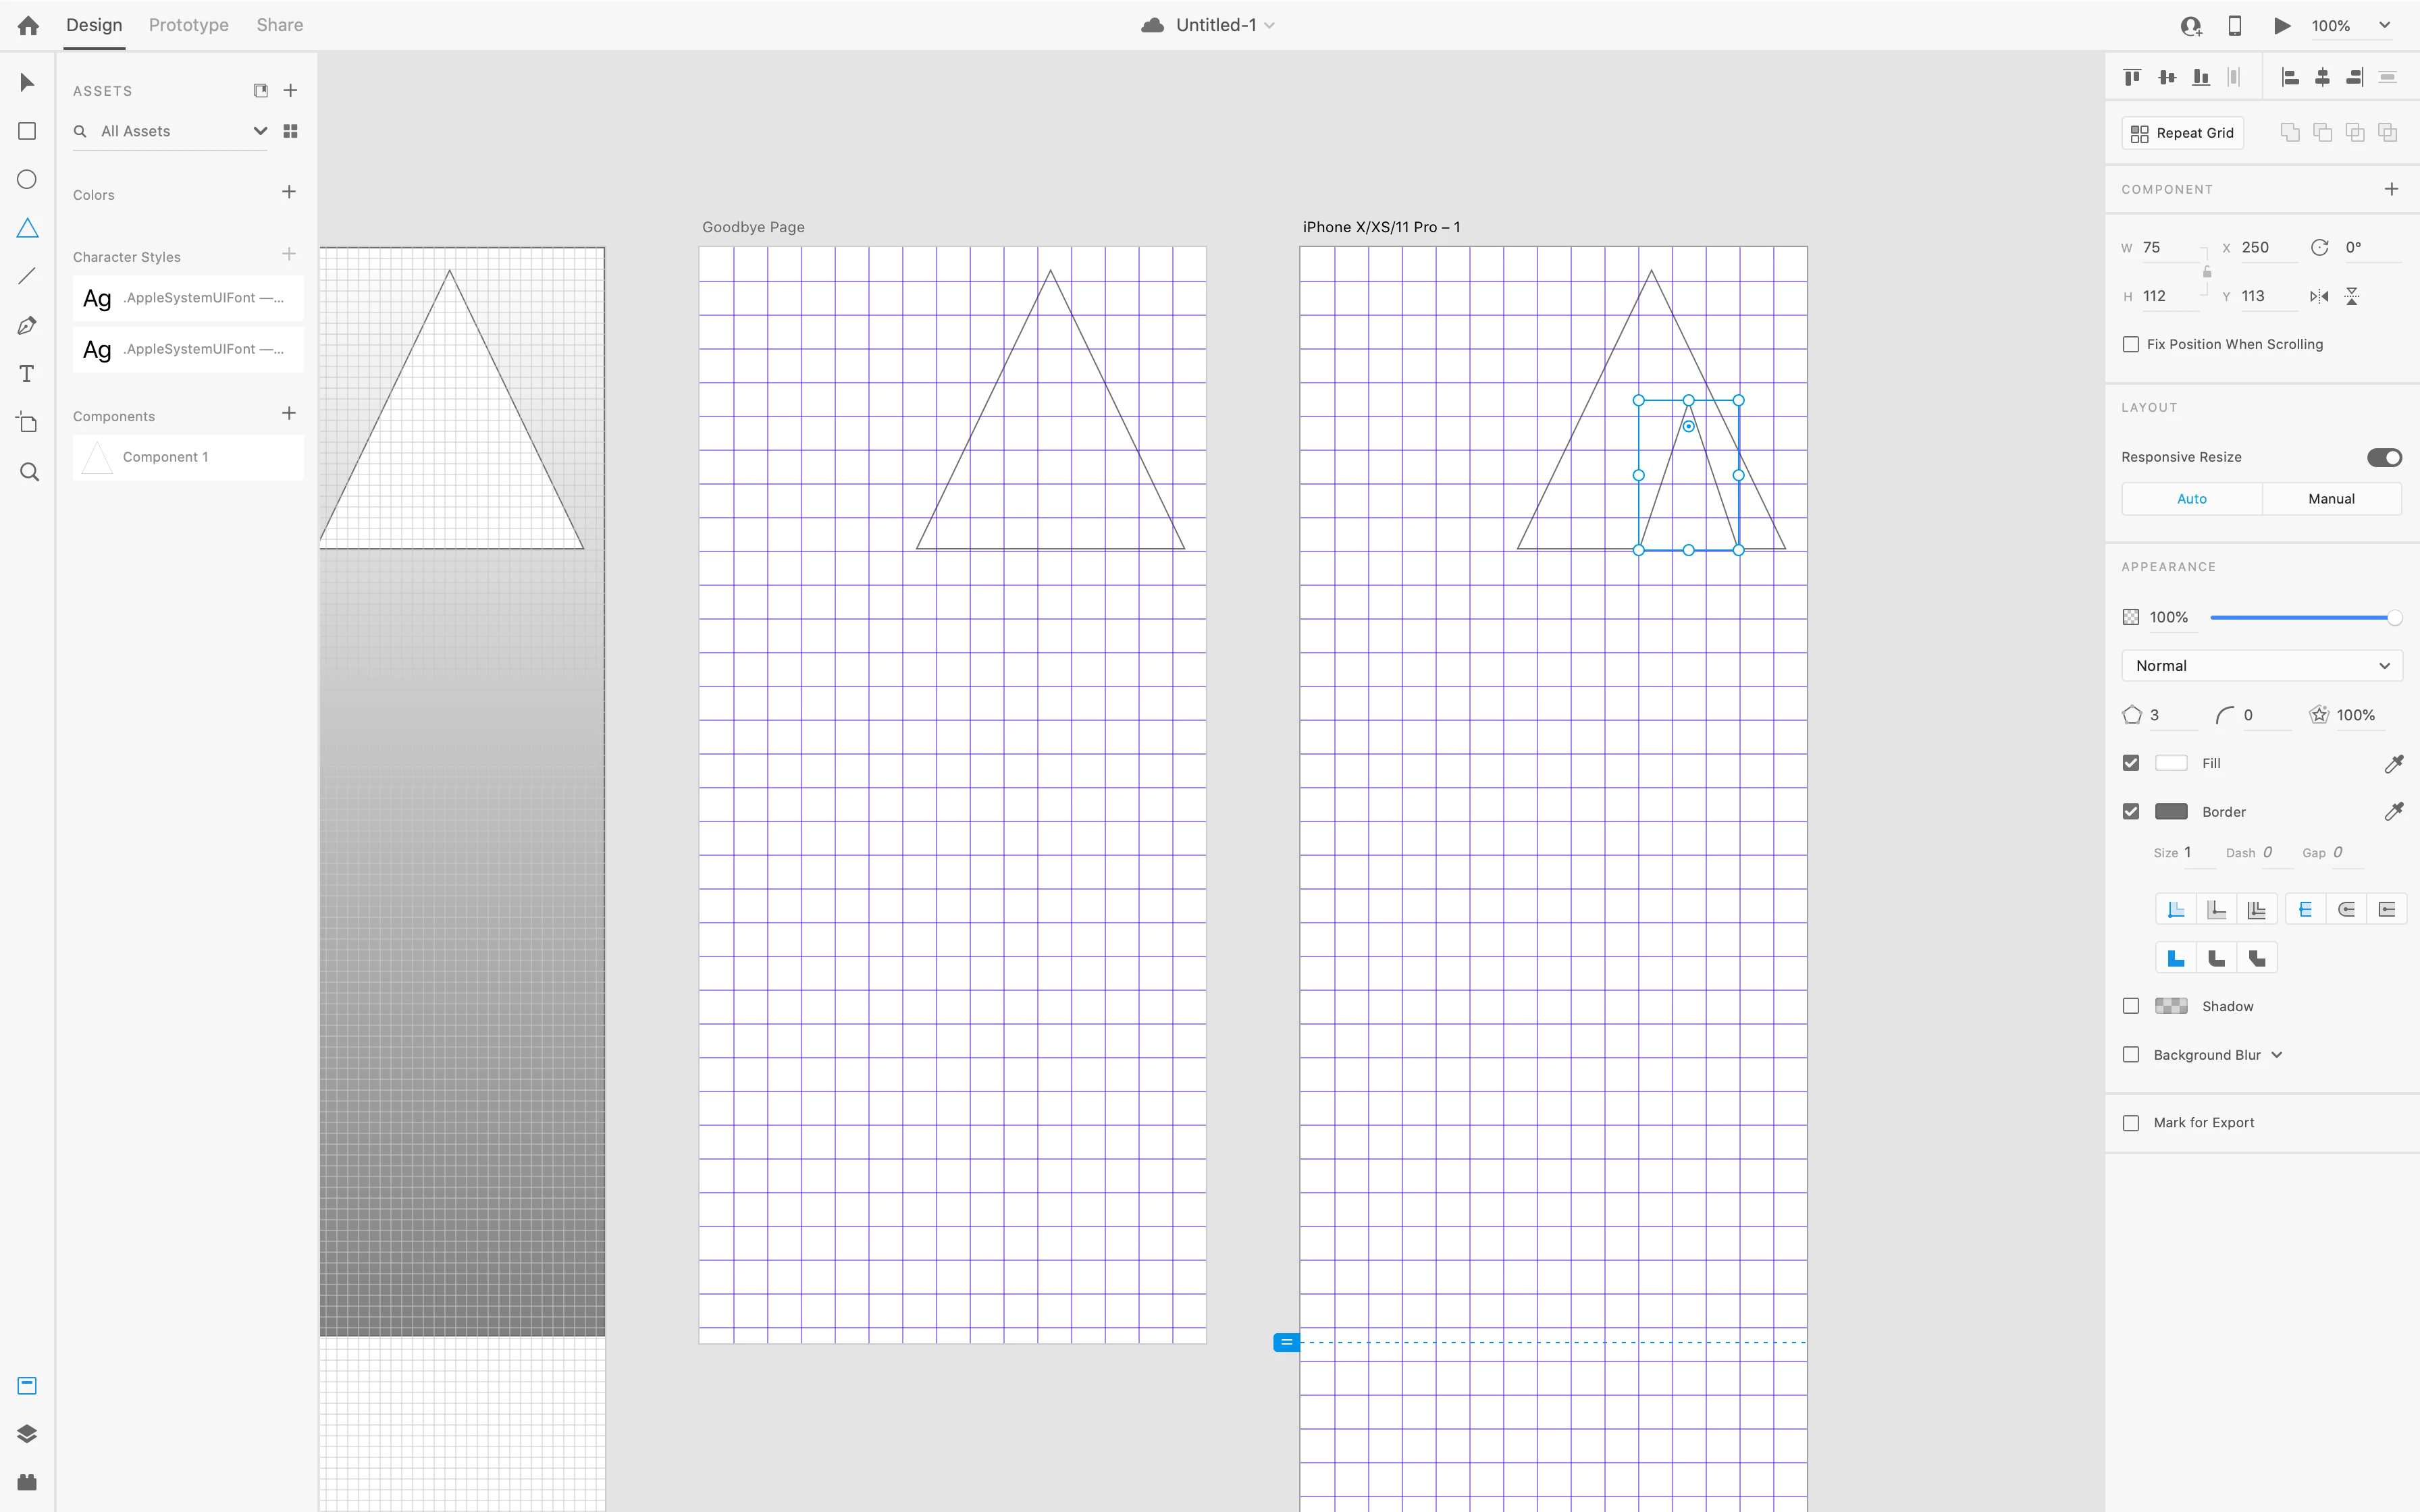Viewport: 2420px width, 1512px height.
Task: Flip the shape horizontally
Action: 2319,296
